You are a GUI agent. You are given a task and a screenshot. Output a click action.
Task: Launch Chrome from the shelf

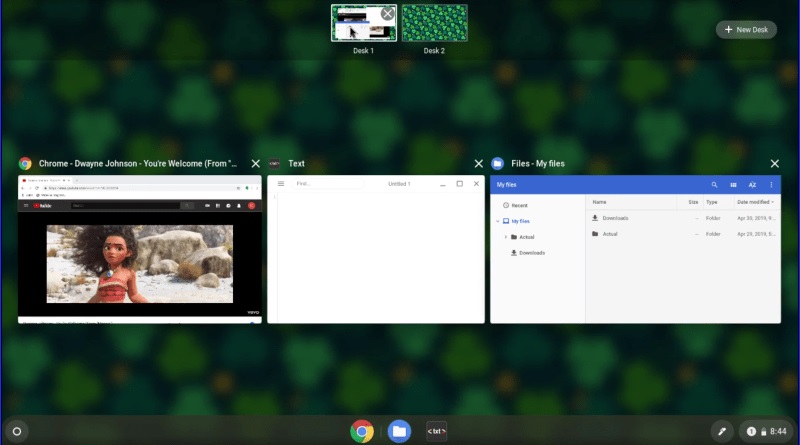point(362,431)
